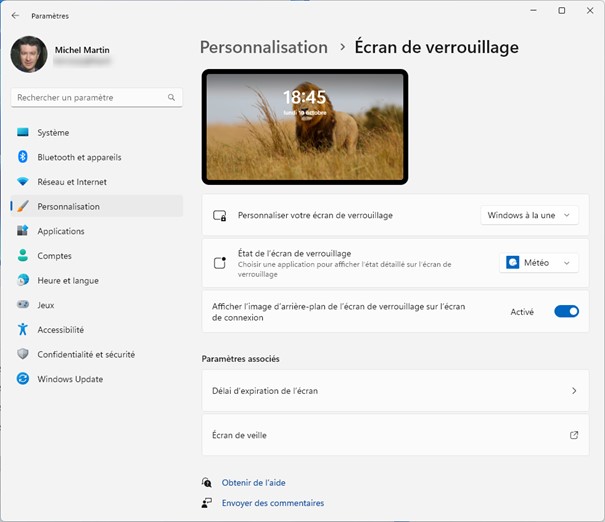Screen dimensions: 605x522
Task: Open Délai d'expiration de l'écran row
Action: point(395,391)
